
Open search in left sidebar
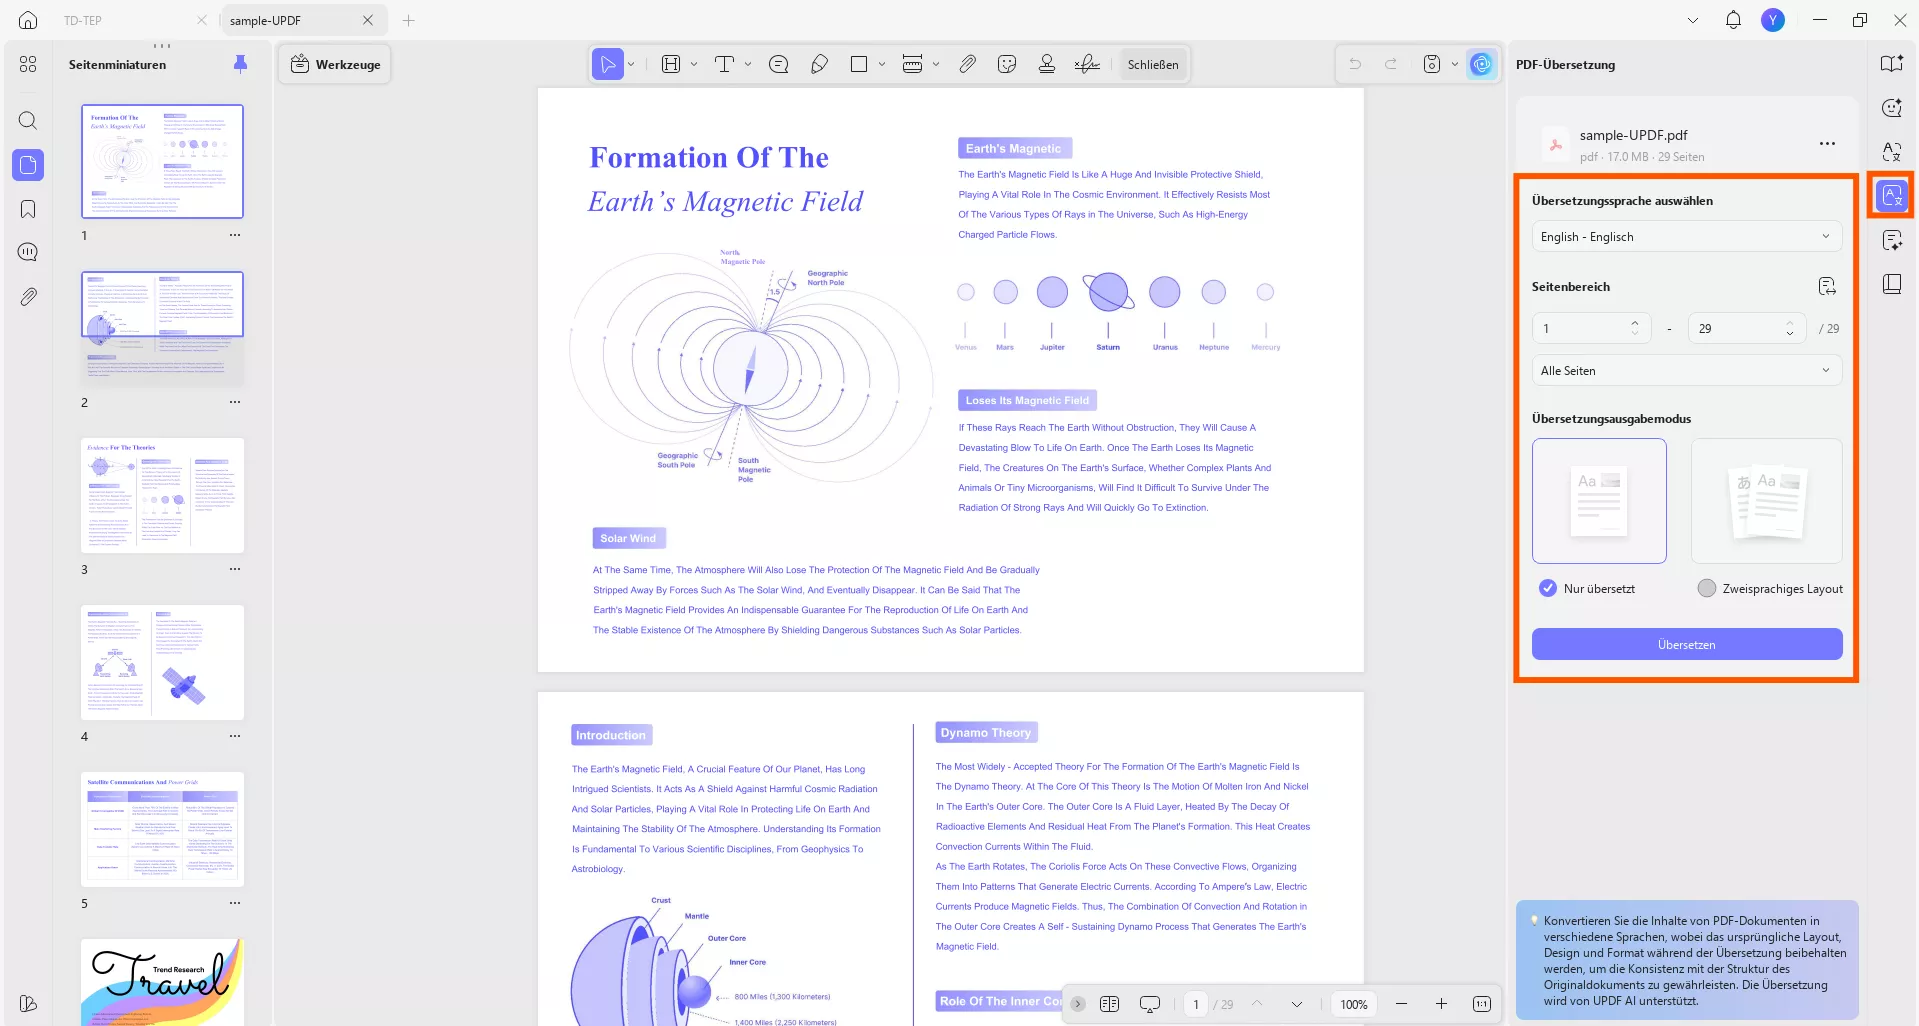pos(28,121)
